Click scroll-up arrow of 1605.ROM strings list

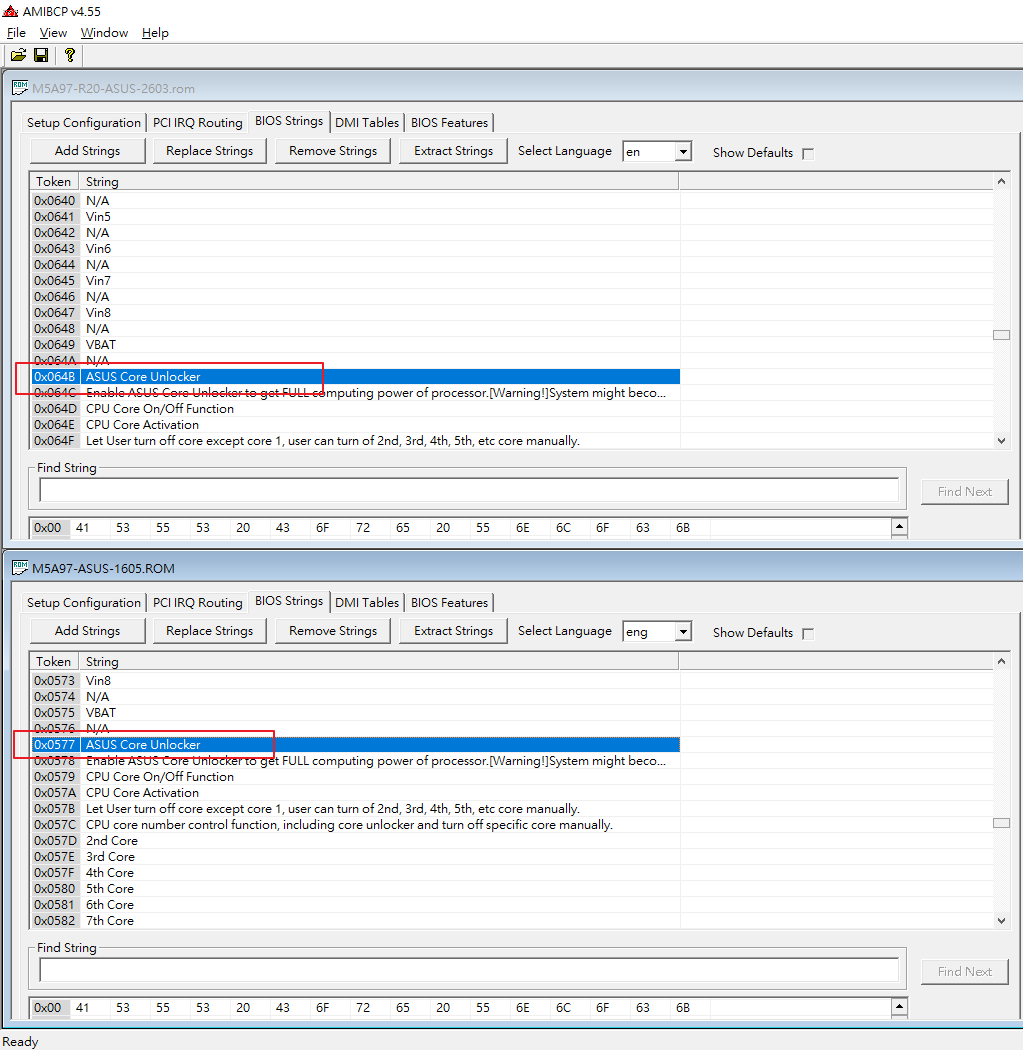(1002, 662)
